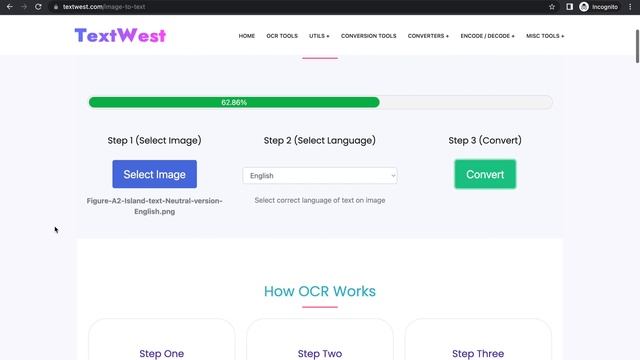Click the browser forward arrow
The width and height of the screenshot is (640, 360).
pos(24,7)
